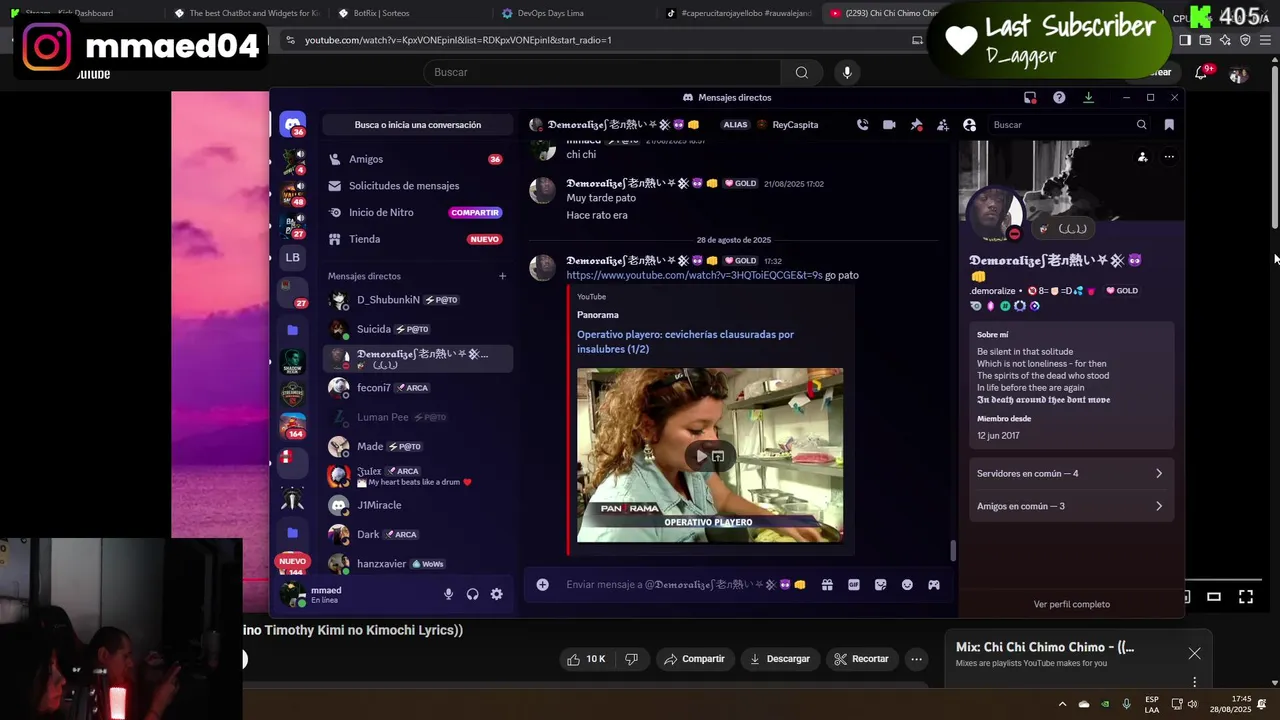The height and width of the screenshot is (720, 1280).
Task: Expand Amigos en común — 3
Action: tap(1070, 506)
